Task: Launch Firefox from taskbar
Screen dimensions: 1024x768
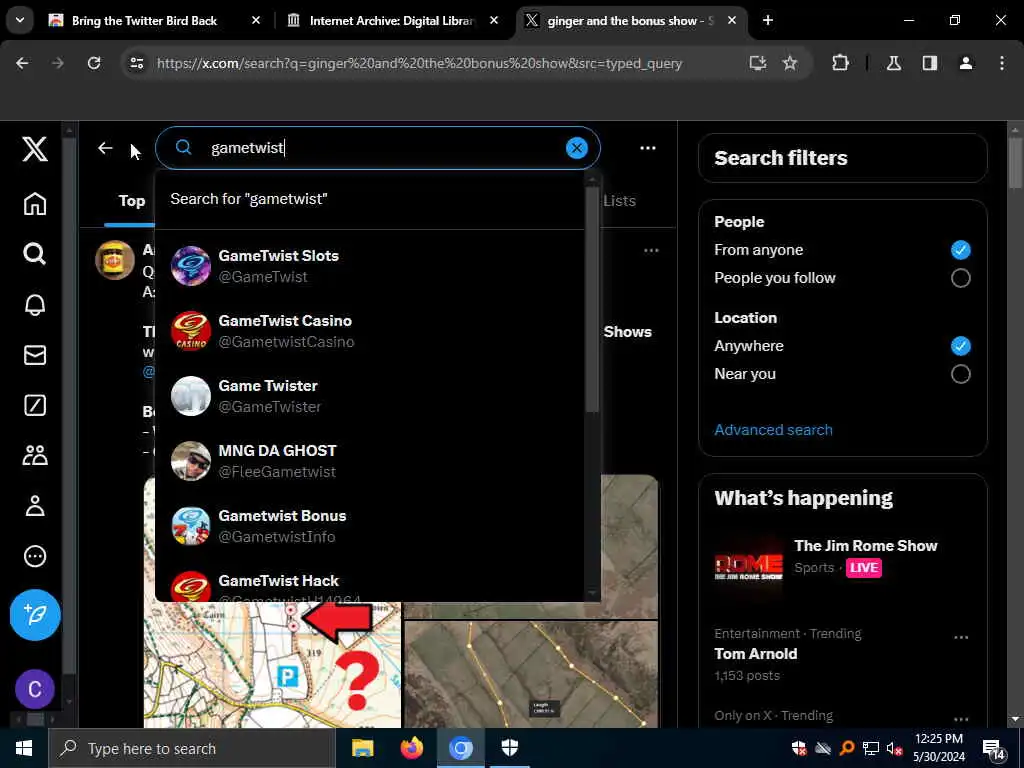Action: (411, 748)
